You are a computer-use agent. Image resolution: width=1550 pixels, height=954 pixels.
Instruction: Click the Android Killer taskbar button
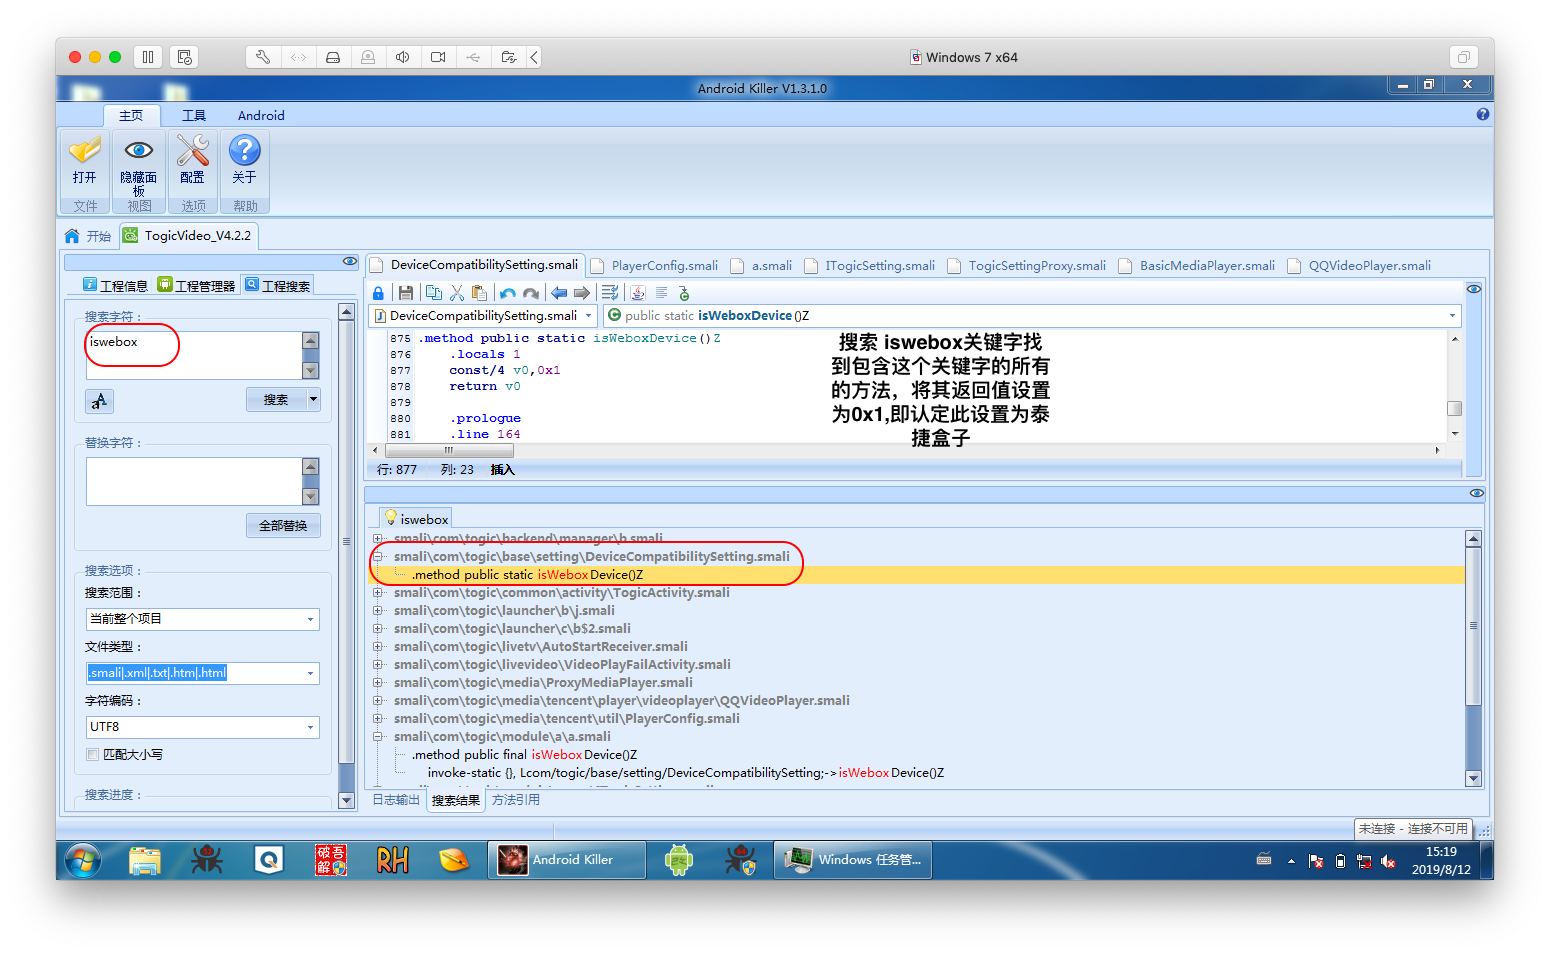567,860
